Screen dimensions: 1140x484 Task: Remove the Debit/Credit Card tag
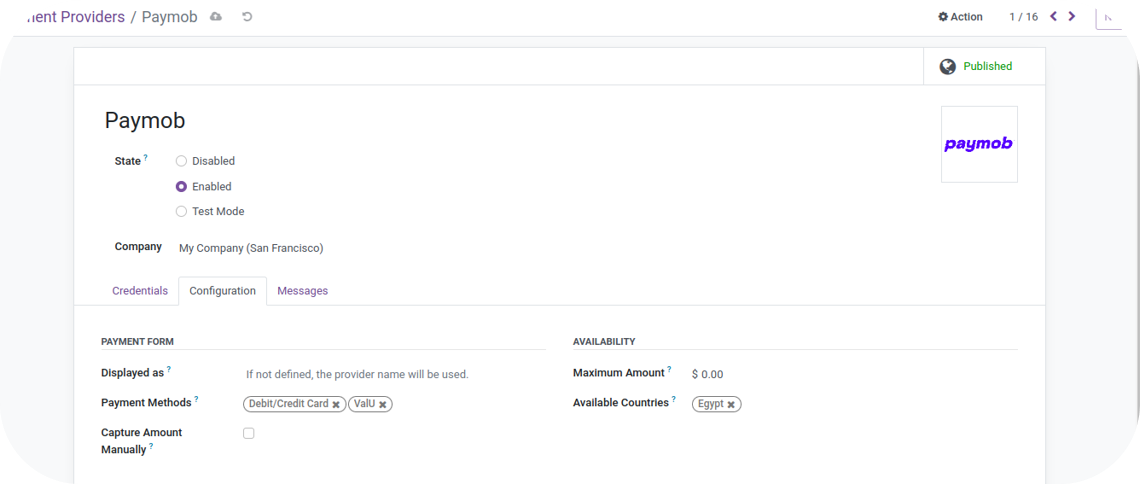pos(336,405)
